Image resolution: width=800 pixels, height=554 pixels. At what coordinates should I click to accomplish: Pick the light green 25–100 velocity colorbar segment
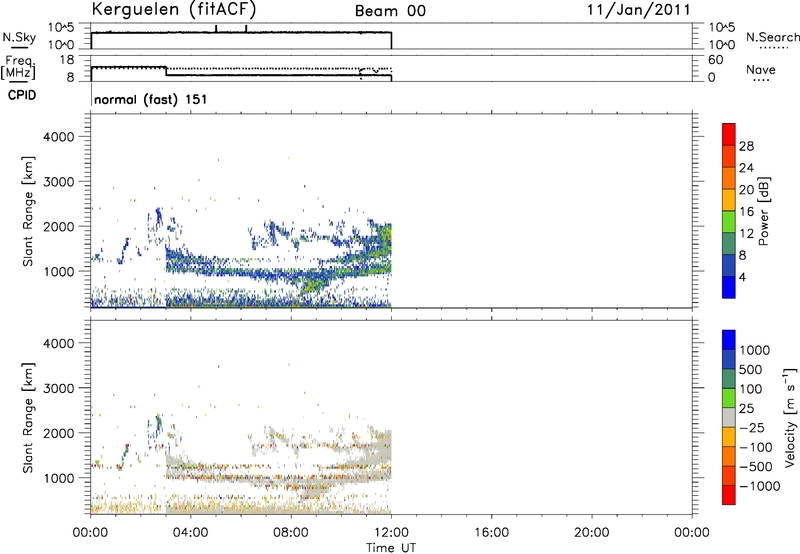tap(729, 398)
